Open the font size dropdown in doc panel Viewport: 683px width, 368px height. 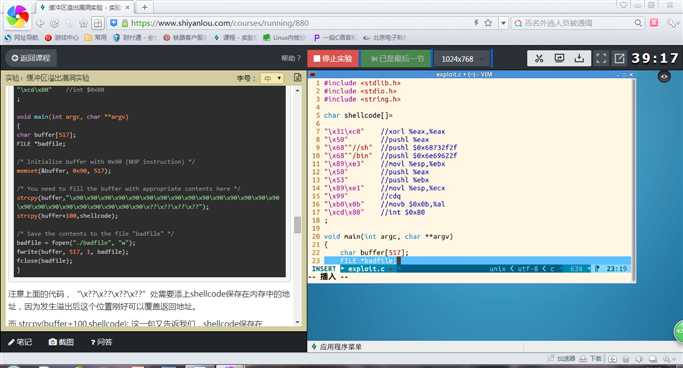272,78
